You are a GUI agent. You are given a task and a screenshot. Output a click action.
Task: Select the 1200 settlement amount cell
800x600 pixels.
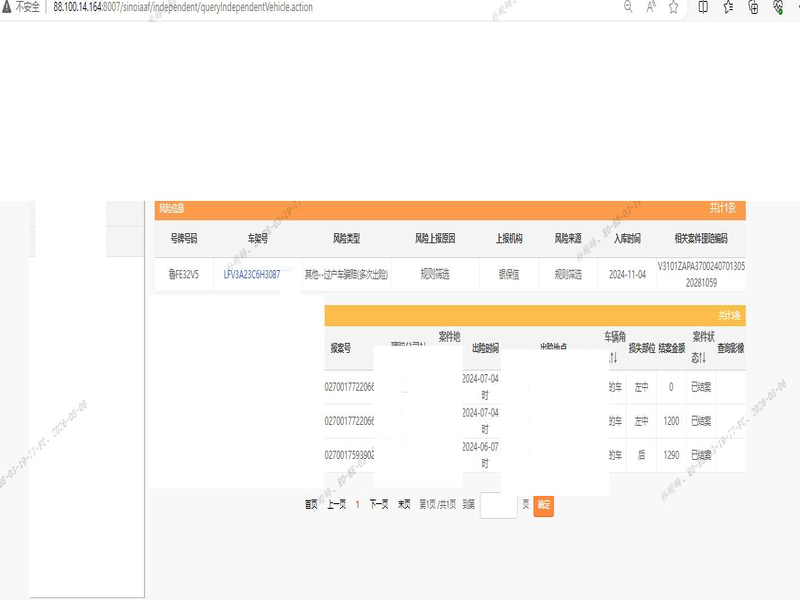pos(671,421)
